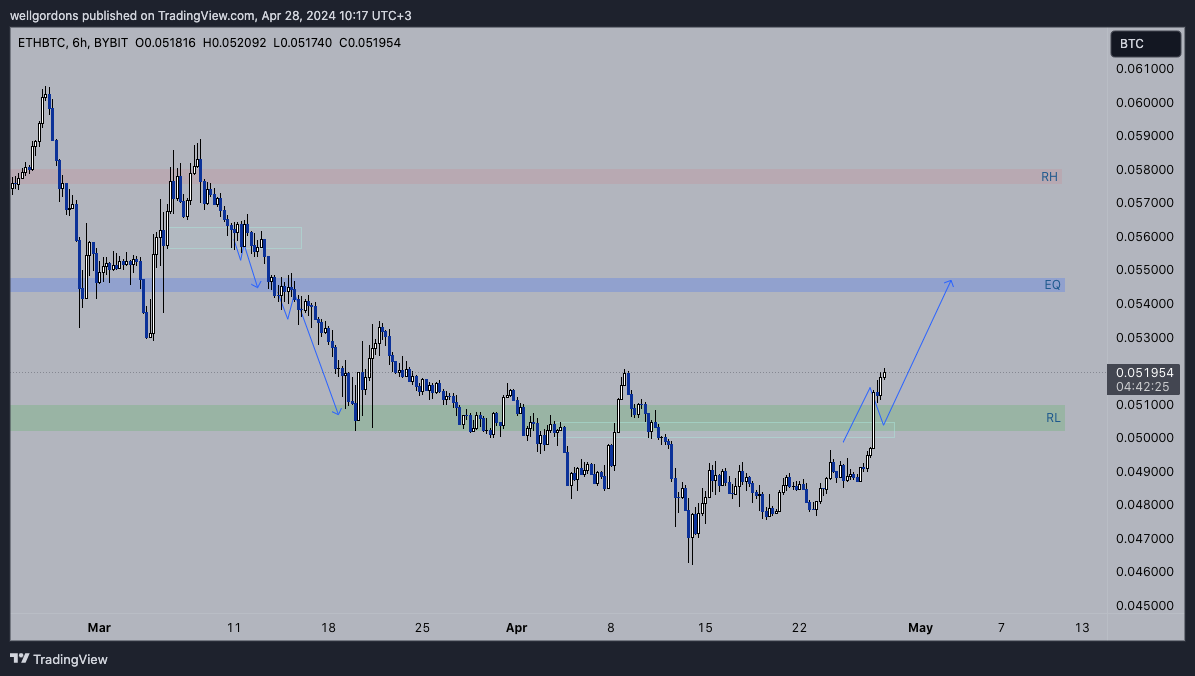Open the BTC currency selector
This screenshot has height=676, width=1195.
pyautogui.click(x=1144, y=44)
